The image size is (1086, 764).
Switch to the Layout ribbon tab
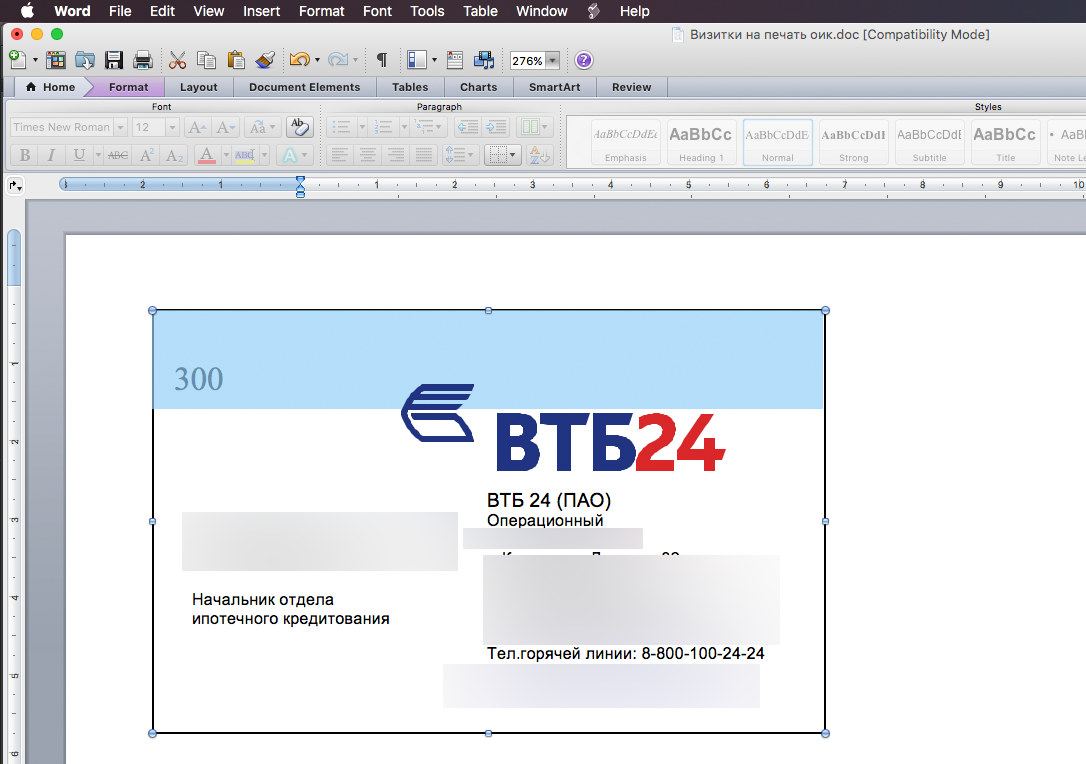pyautogui.click(x=199, y=87)
